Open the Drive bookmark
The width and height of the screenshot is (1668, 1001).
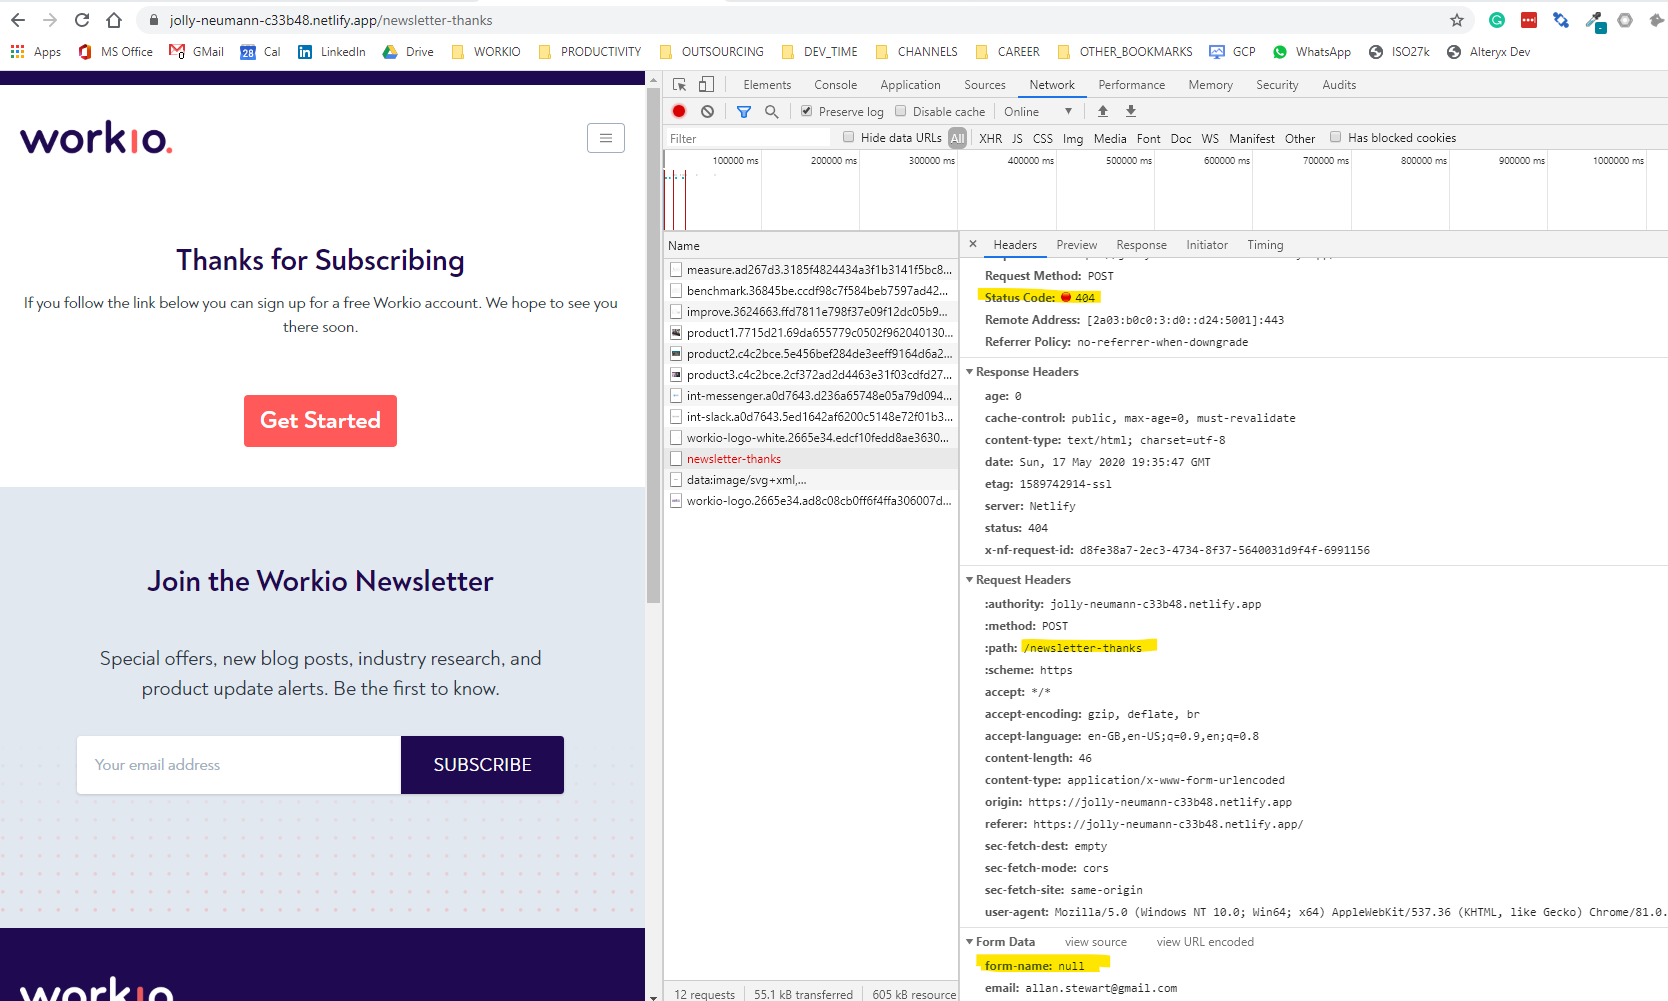point(408,52)
